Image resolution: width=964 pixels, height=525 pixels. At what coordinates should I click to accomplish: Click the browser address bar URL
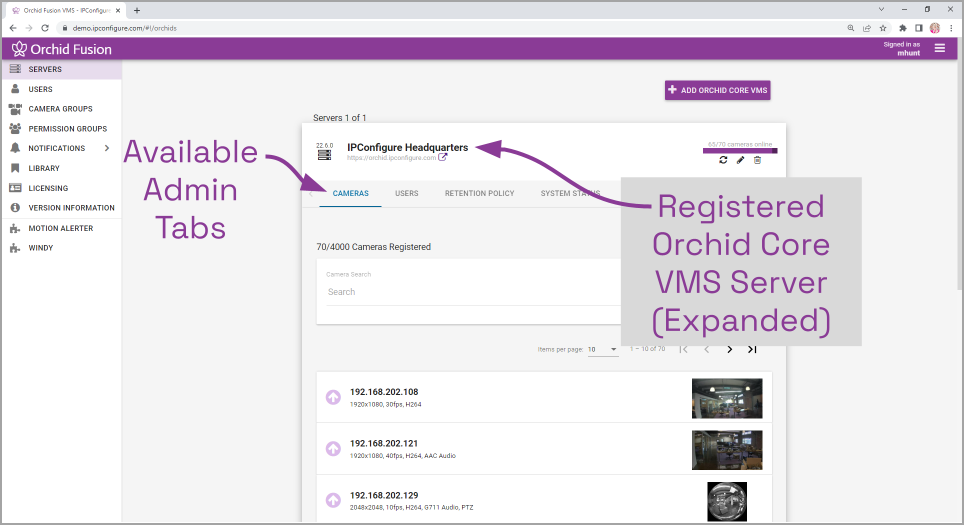[125, 28]
